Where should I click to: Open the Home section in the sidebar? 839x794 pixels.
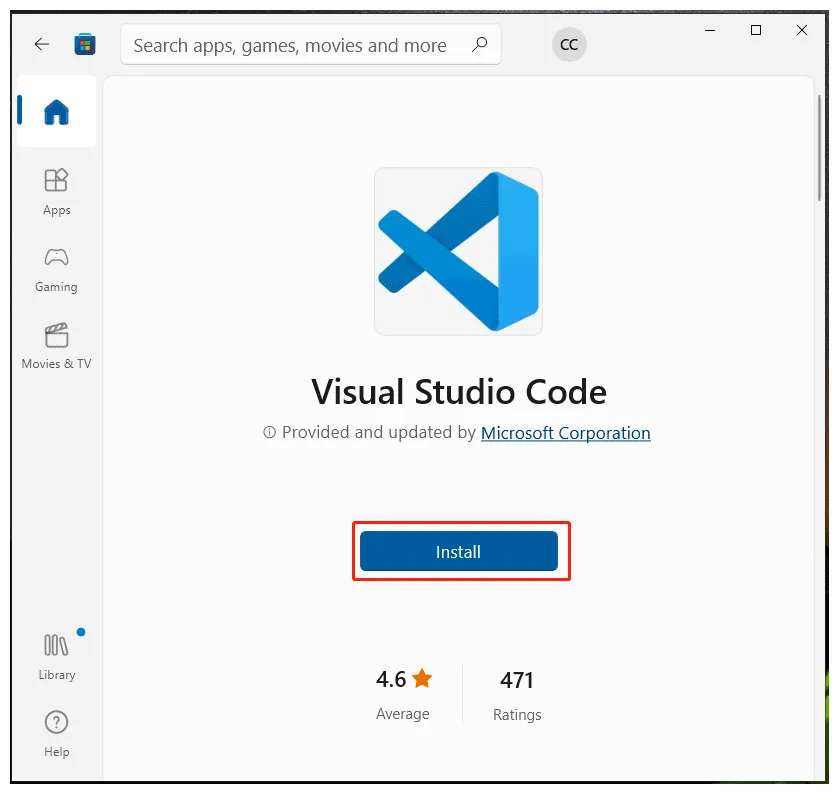tap(56, 112)
